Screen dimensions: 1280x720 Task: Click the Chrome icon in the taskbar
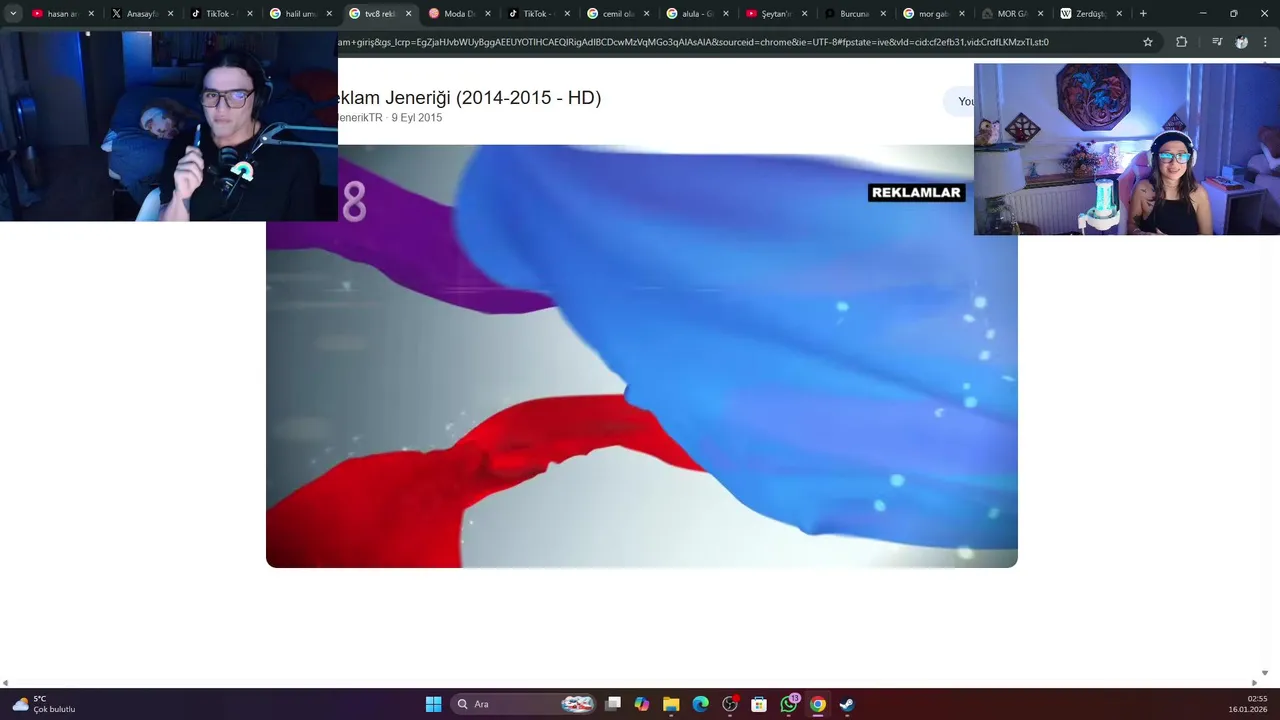(x=818, y=704)
